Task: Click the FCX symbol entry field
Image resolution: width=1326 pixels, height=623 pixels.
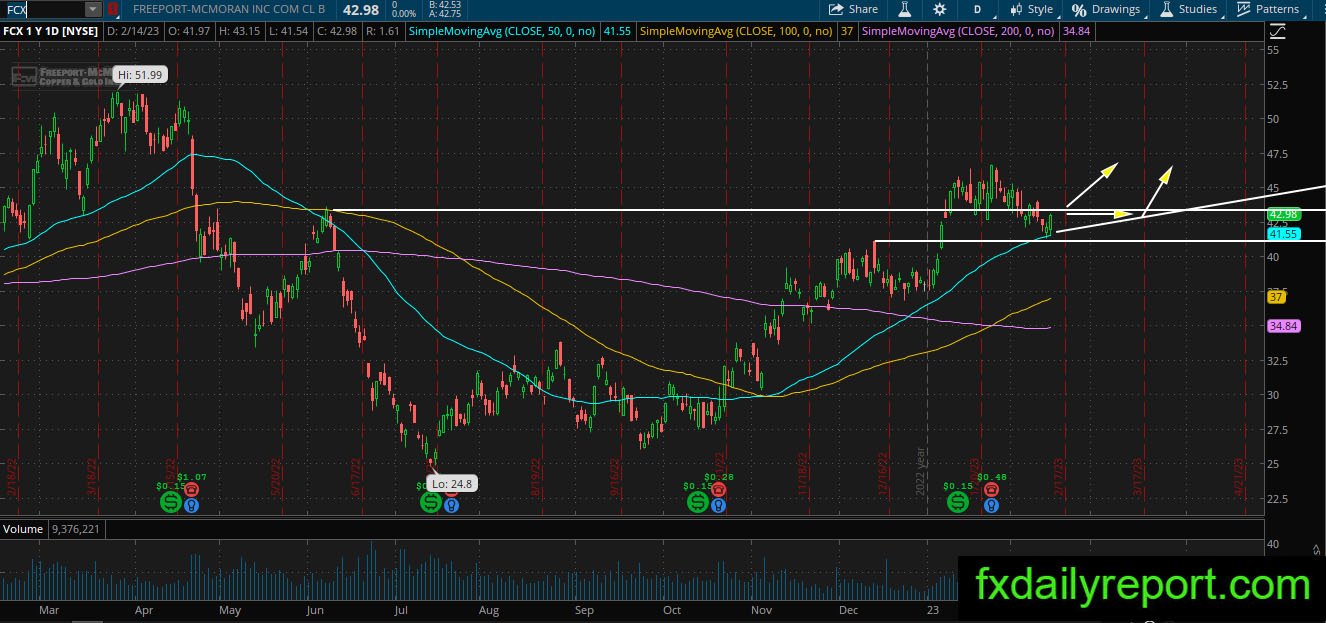Action: [x=43, y=9]
